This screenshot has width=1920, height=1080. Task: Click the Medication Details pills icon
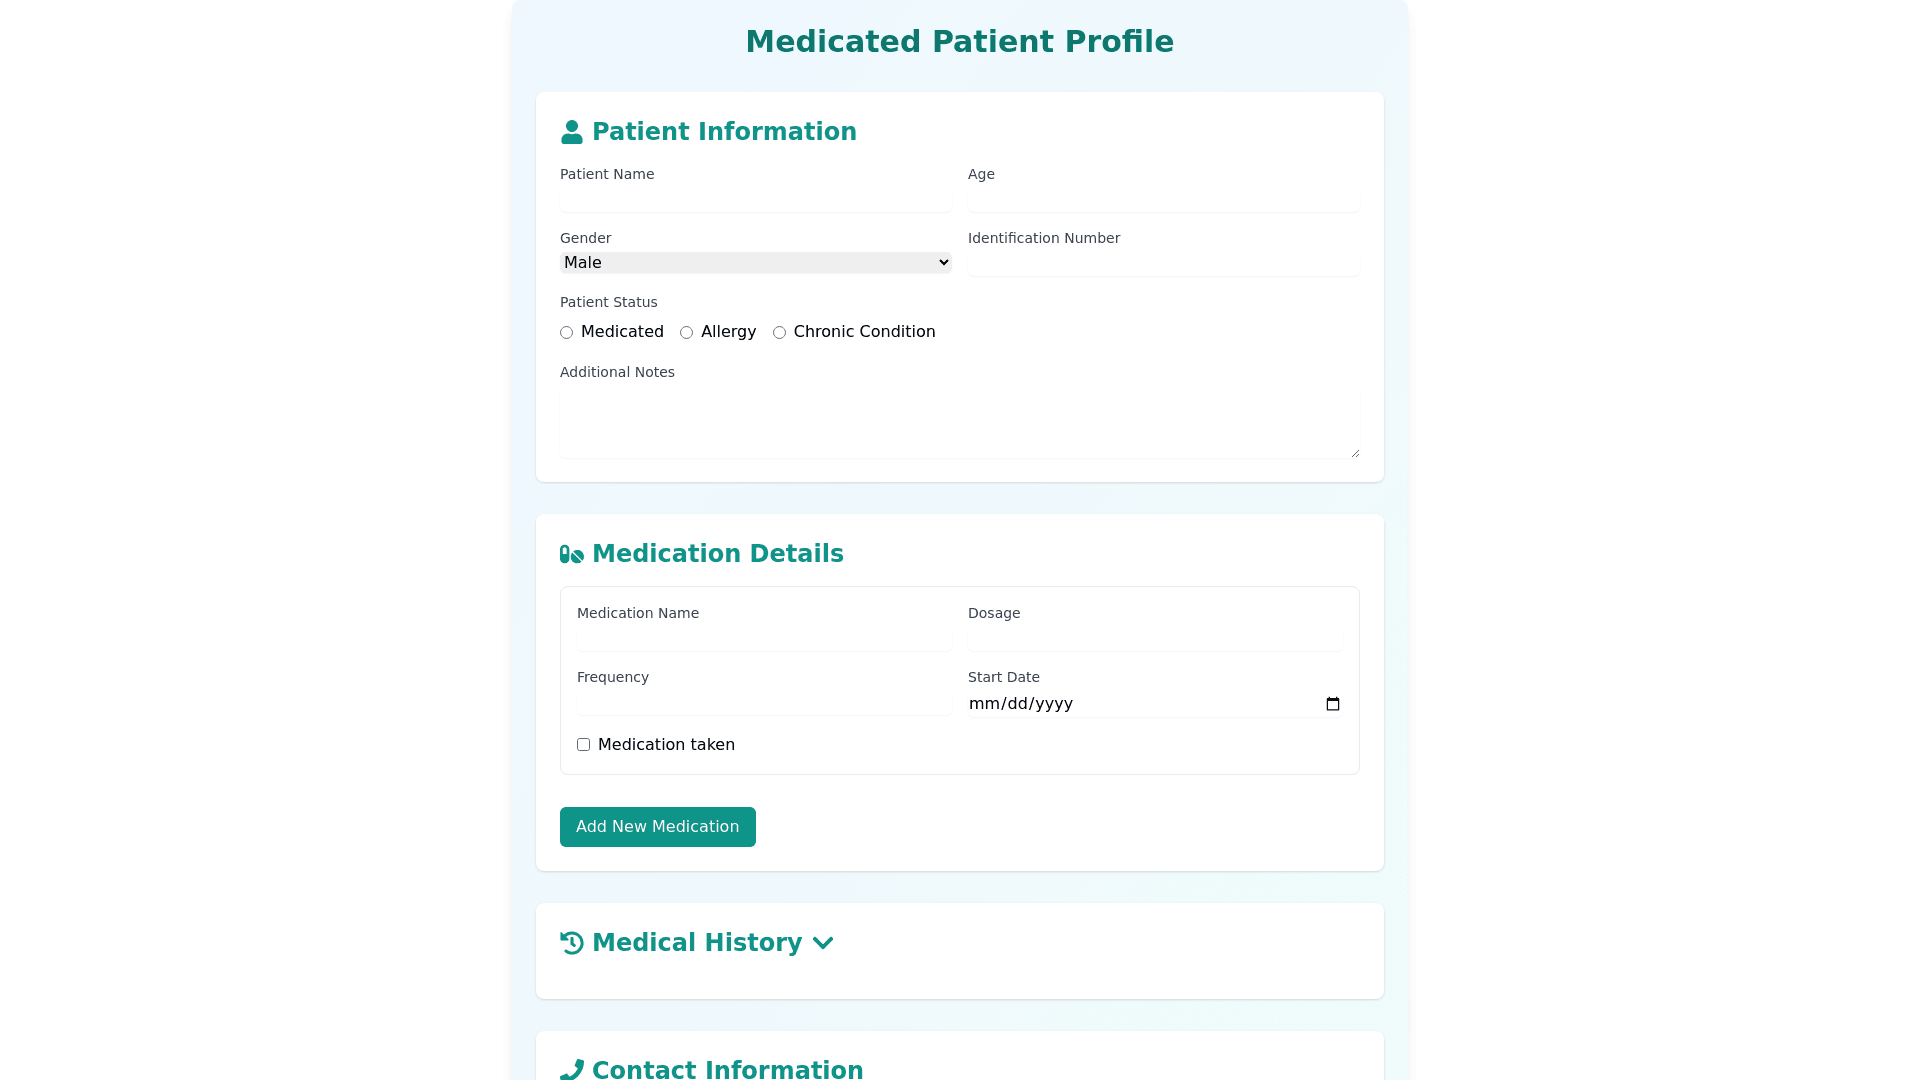click(x=572, y=554)
